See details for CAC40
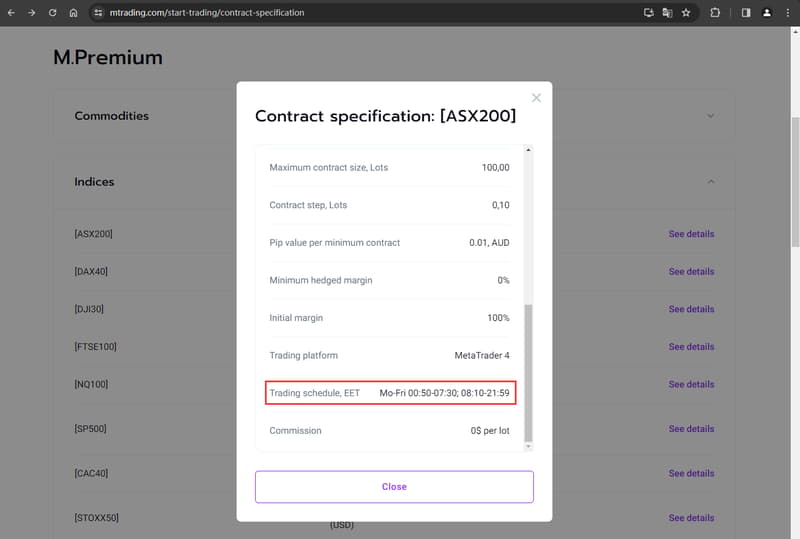Screen dimensions: 800x539 [691, 473]
